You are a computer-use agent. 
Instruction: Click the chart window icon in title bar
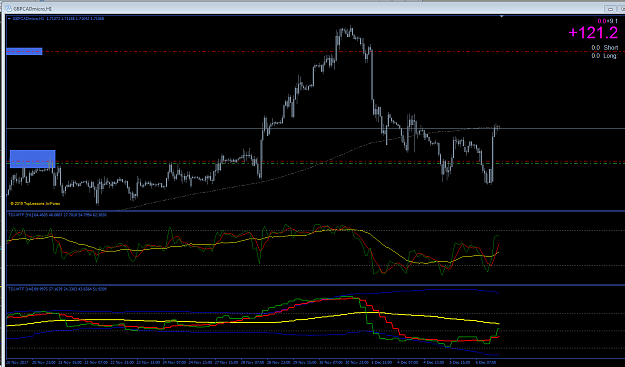tap(8, 8)
